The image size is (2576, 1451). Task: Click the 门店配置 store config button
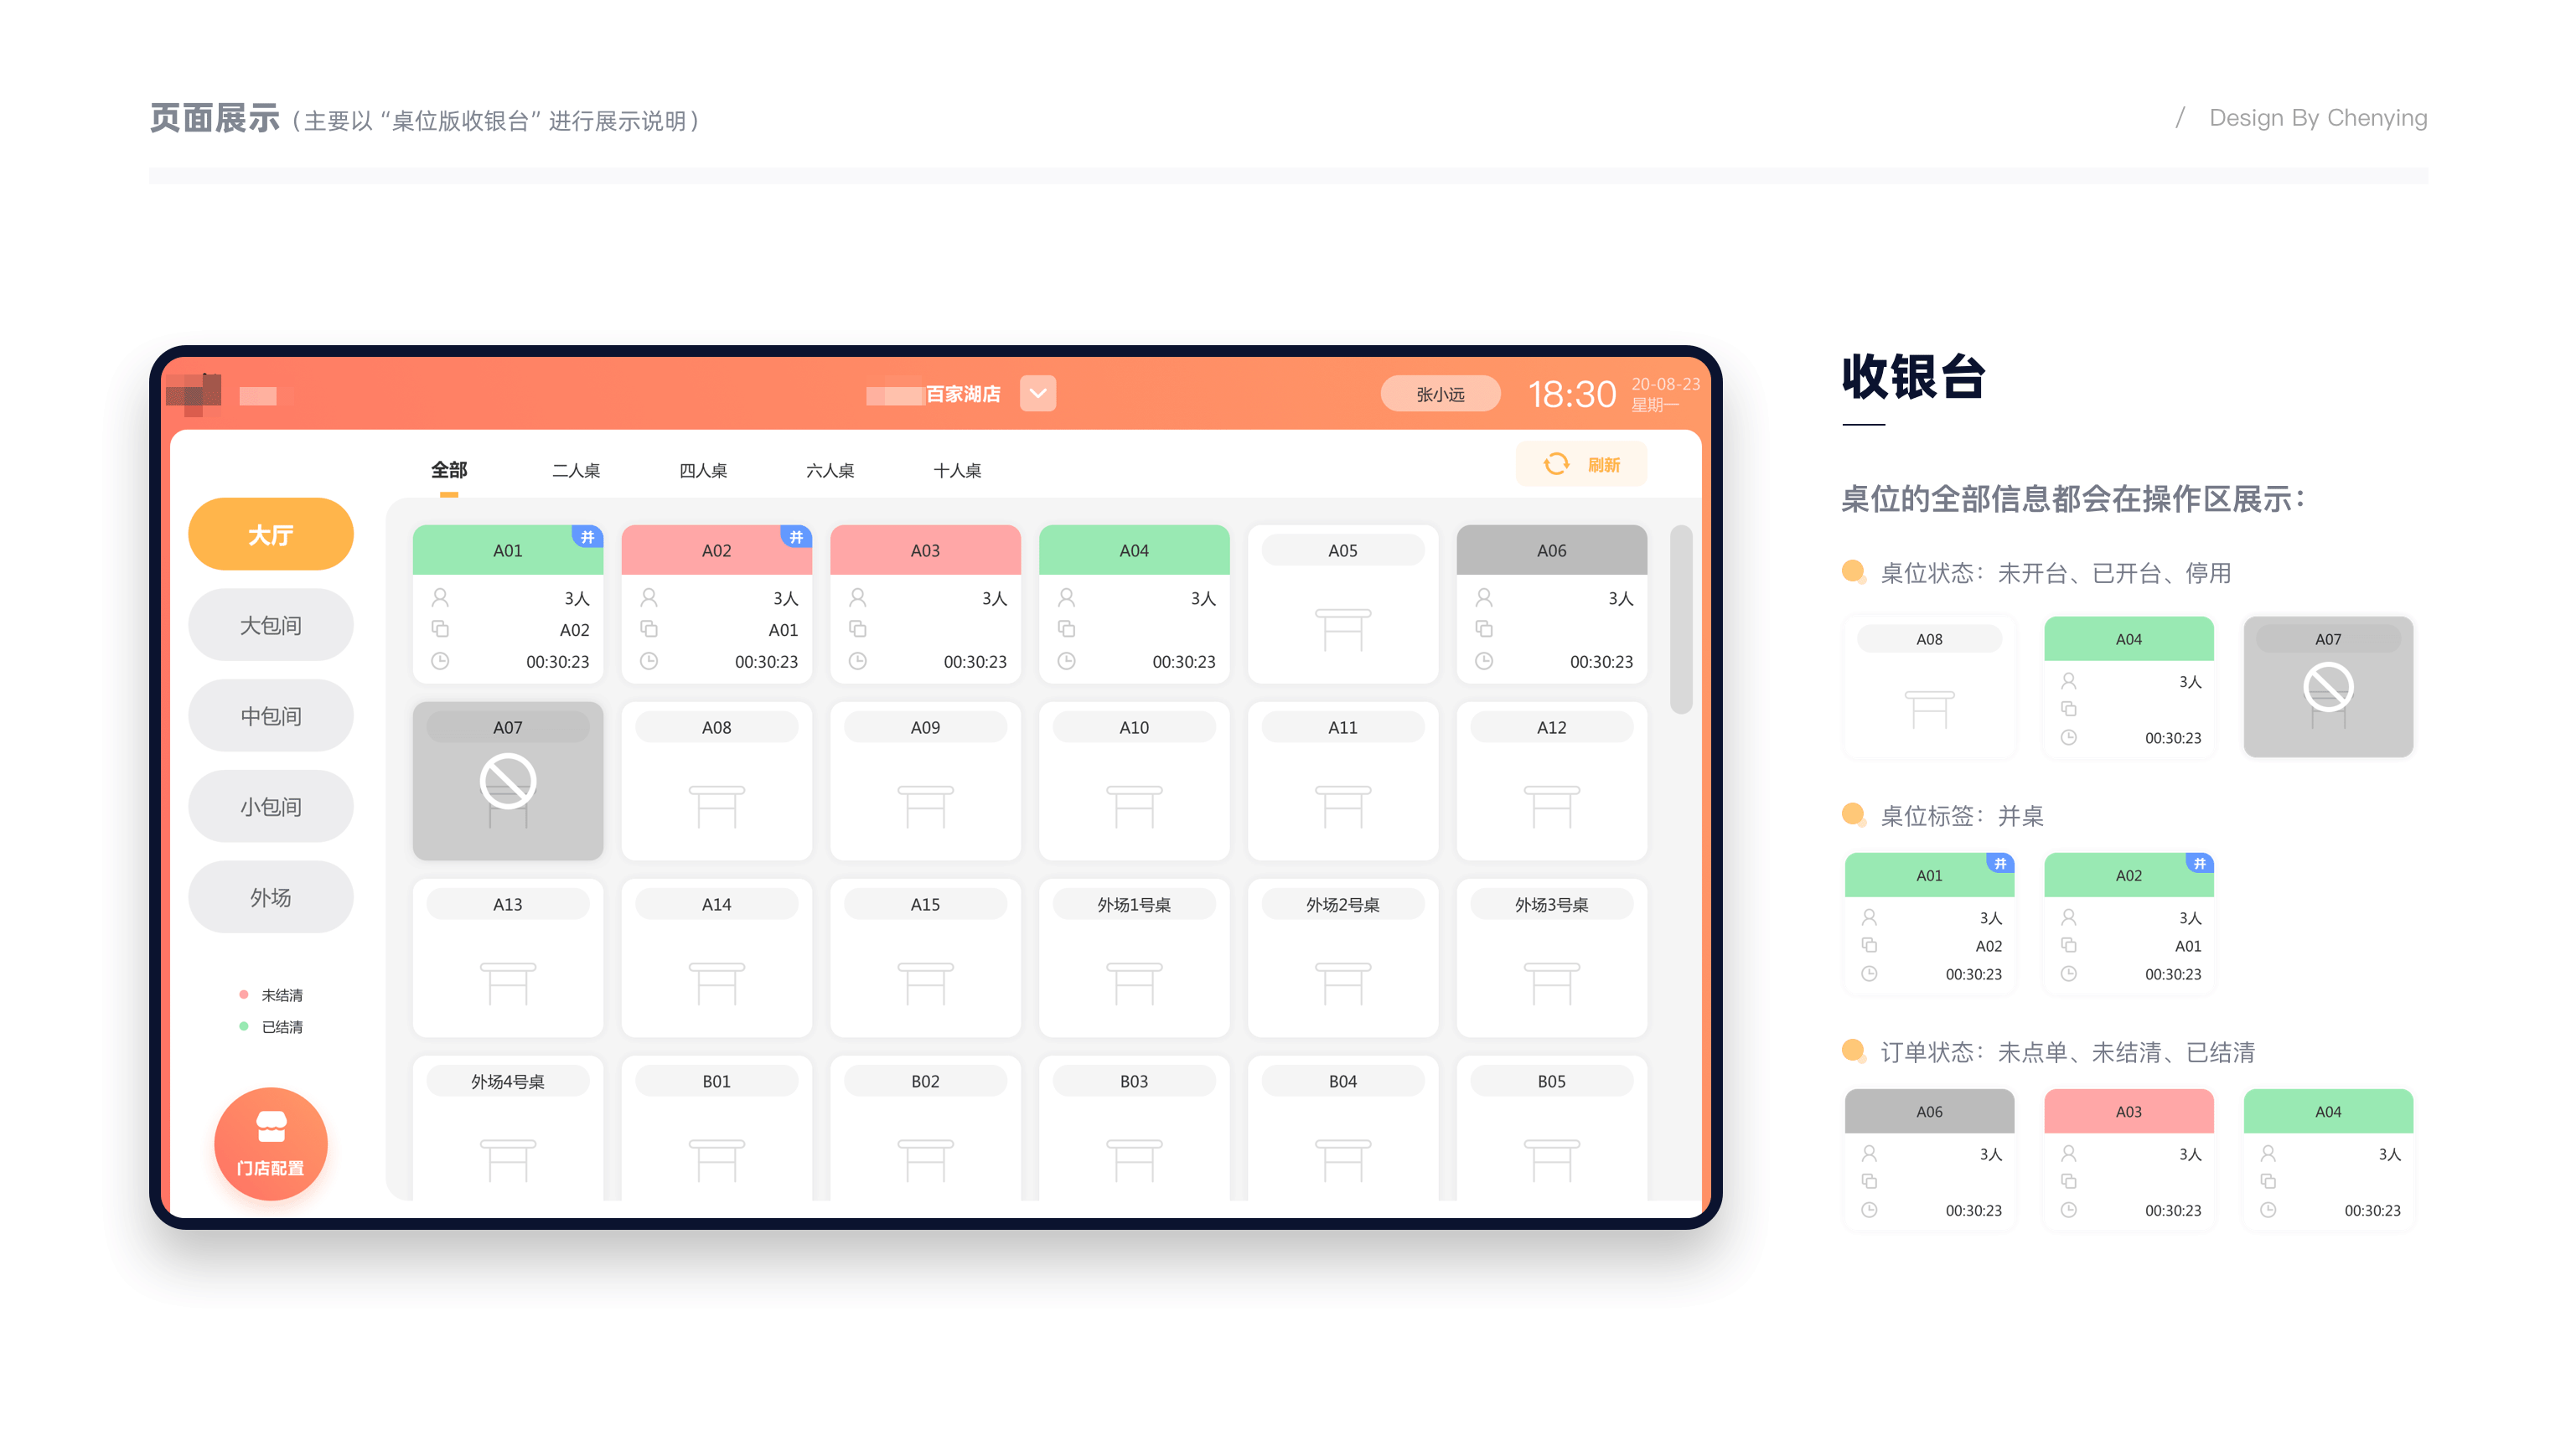pyautogui.click(x=271, y=1143)
